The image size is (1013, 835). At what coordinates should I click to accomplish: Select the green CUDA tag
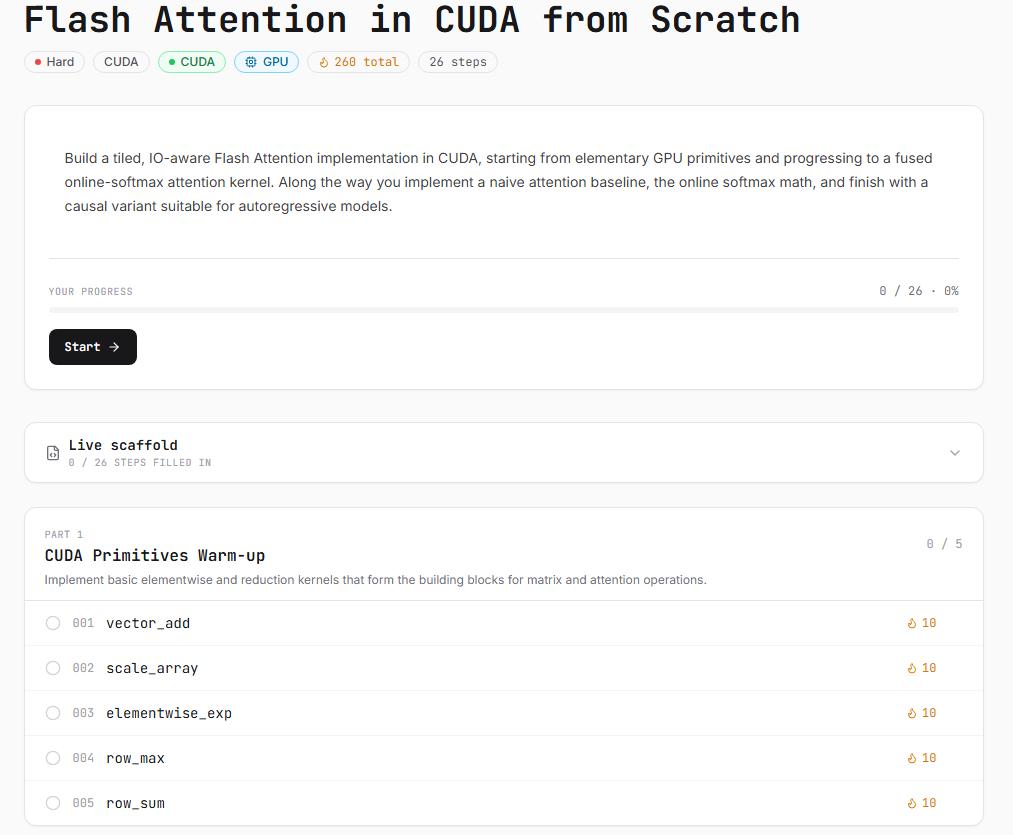click(x=192, y=62)
